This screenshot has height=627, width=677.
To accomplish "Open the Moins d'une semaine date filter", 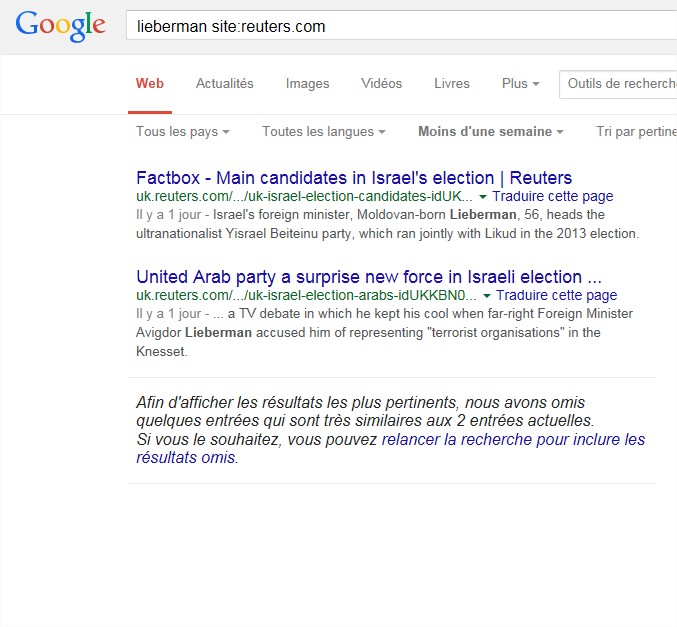I will (x=490, y=132).
